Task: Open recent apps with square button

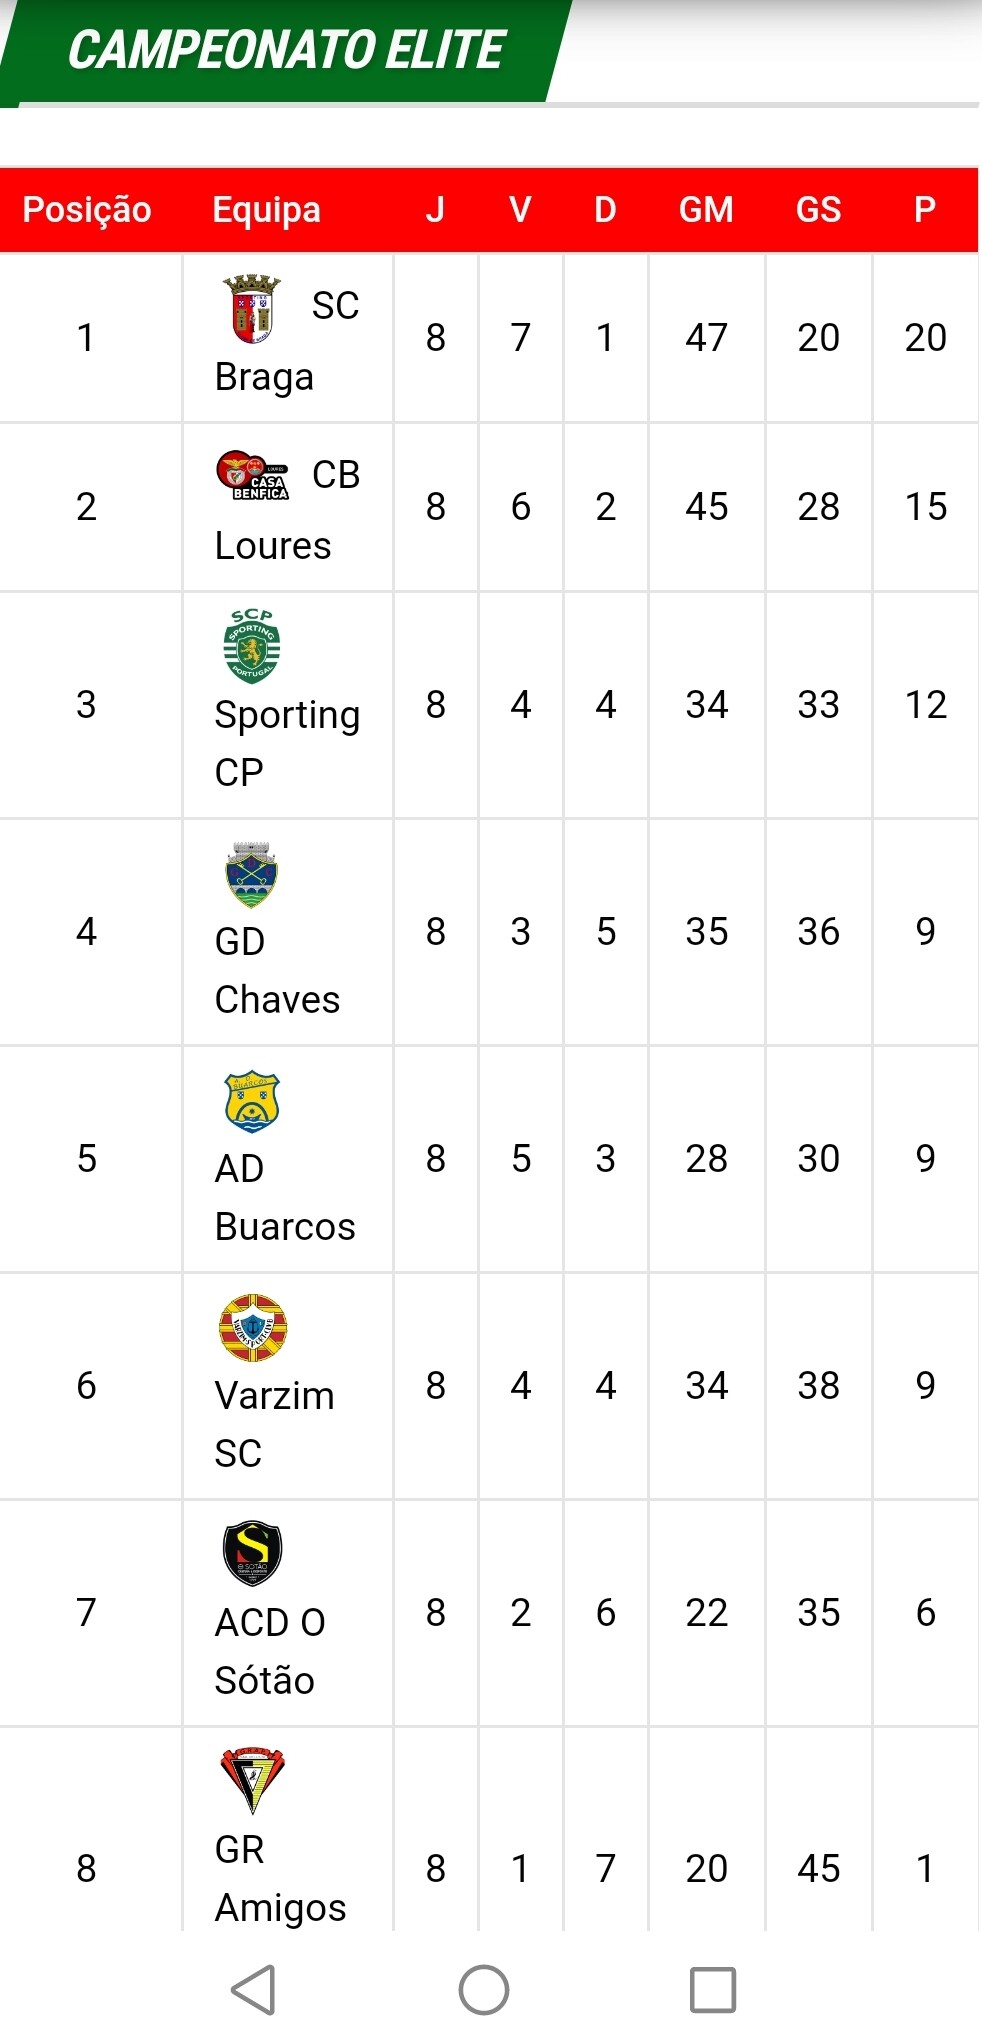Action: pos(713,1989)
